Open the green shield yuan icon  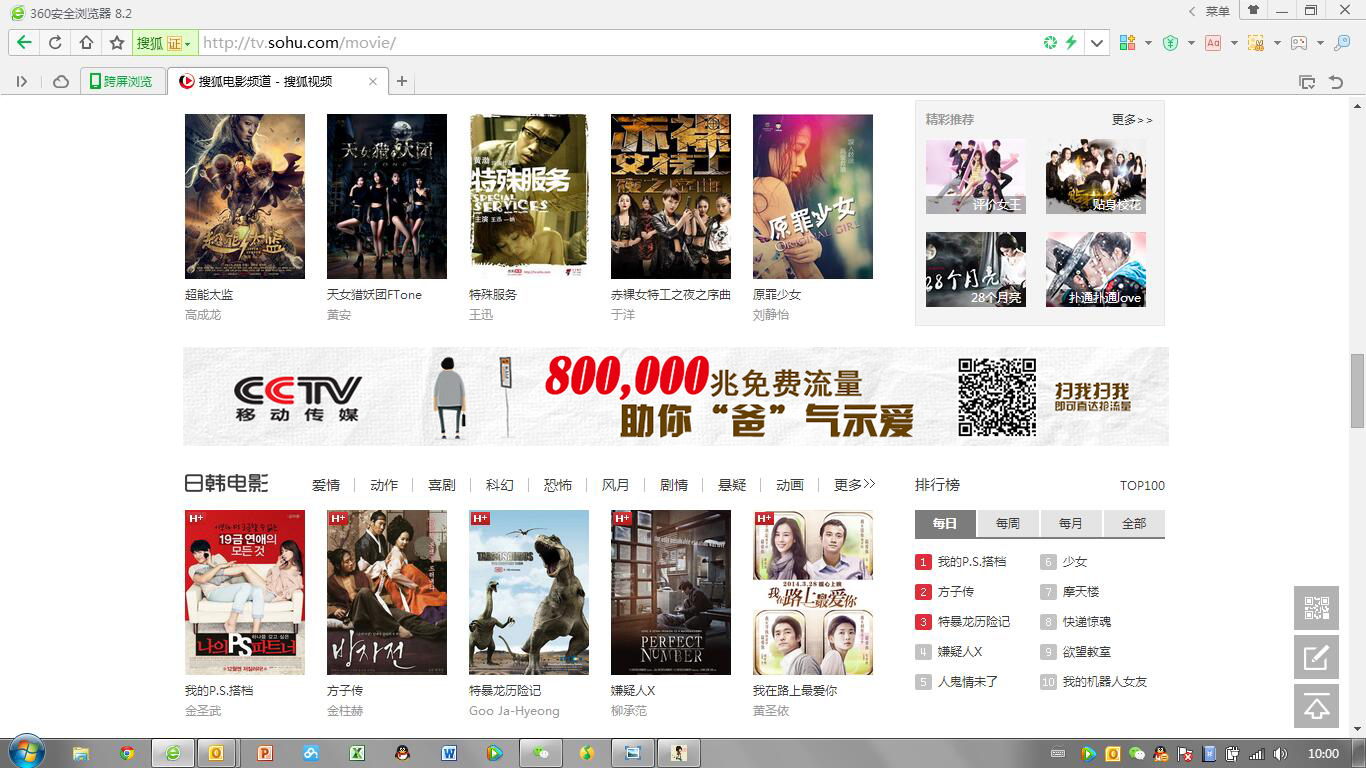(1170, 43)
